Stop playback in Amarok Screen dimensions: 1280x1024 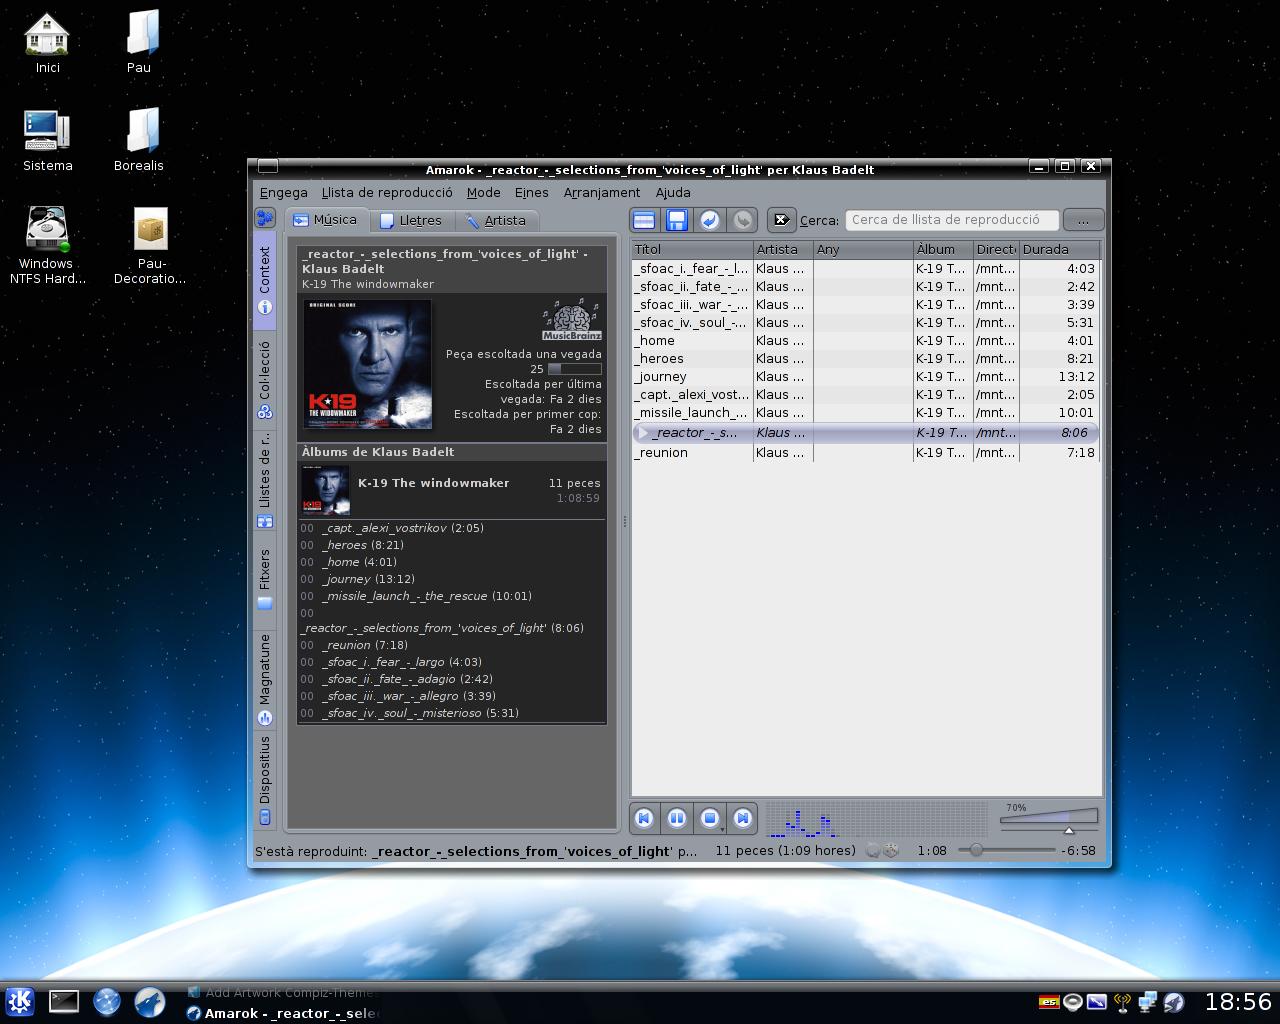(x=710, y=818)
